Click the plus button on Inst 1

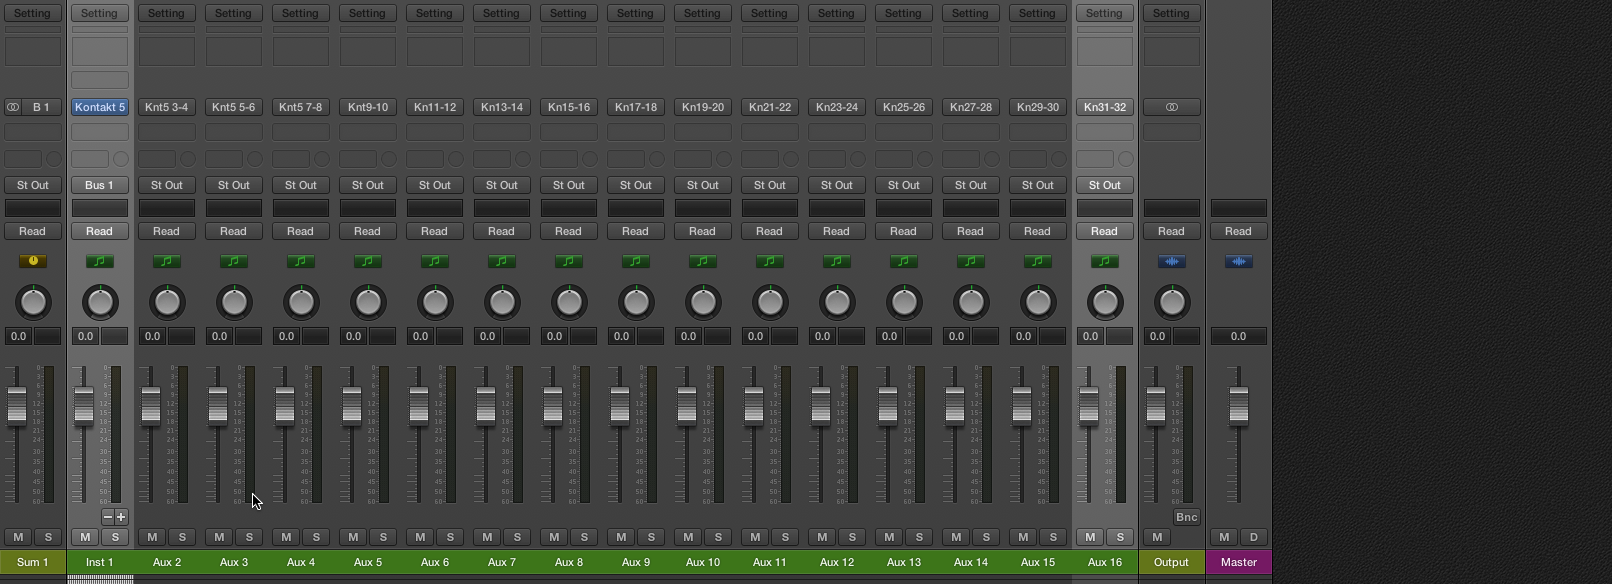click(121, 517)
